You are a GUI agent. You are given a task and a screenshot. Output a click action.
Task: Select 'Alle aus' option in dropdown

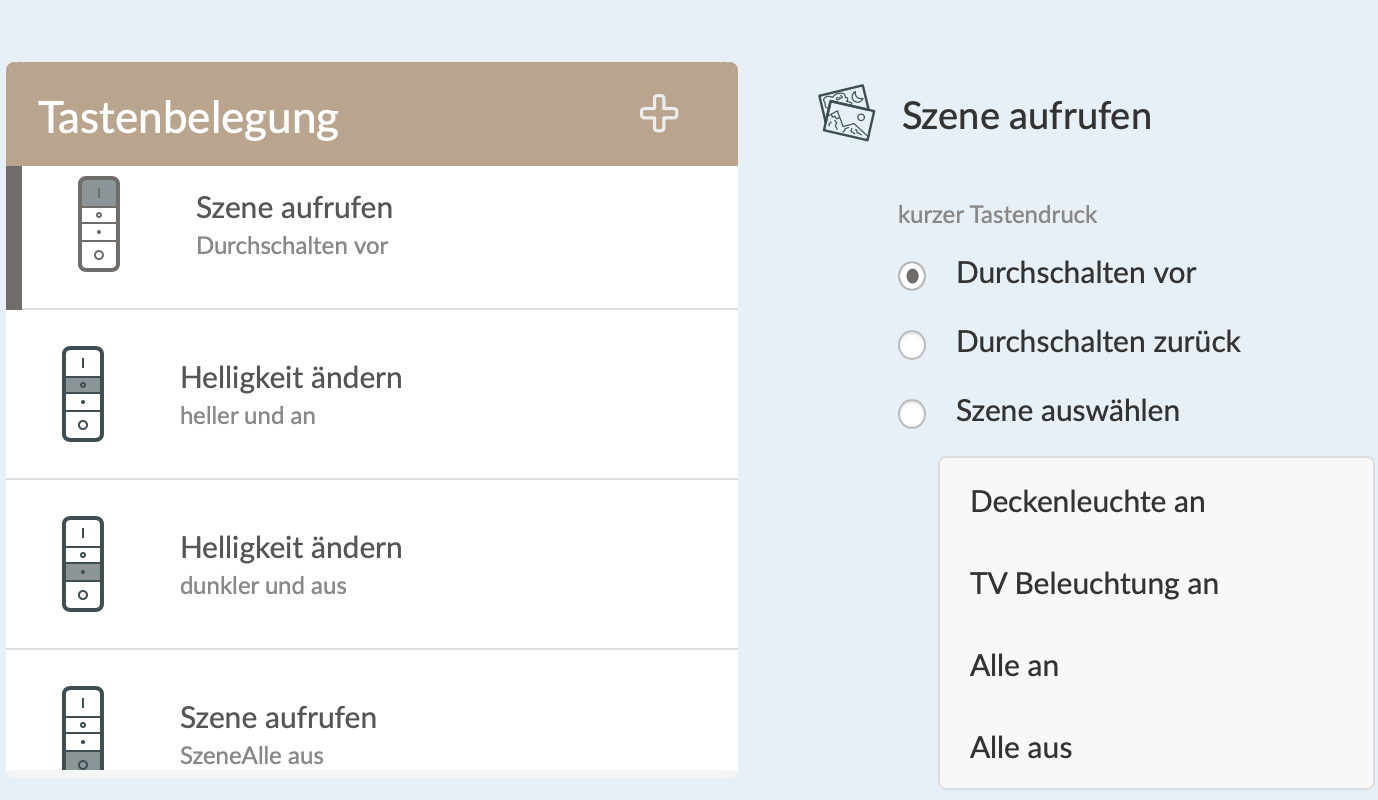(x=1021, y=748)
